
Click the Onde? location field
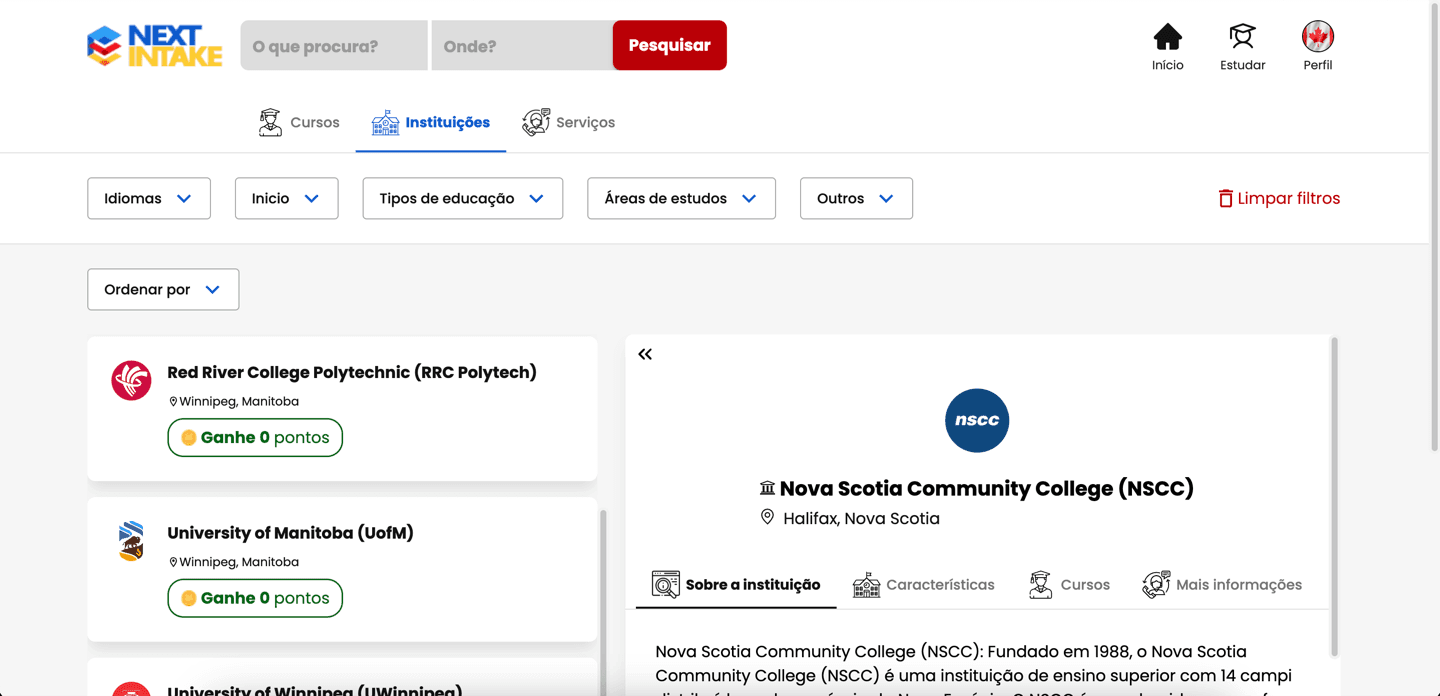click(522, 45)
